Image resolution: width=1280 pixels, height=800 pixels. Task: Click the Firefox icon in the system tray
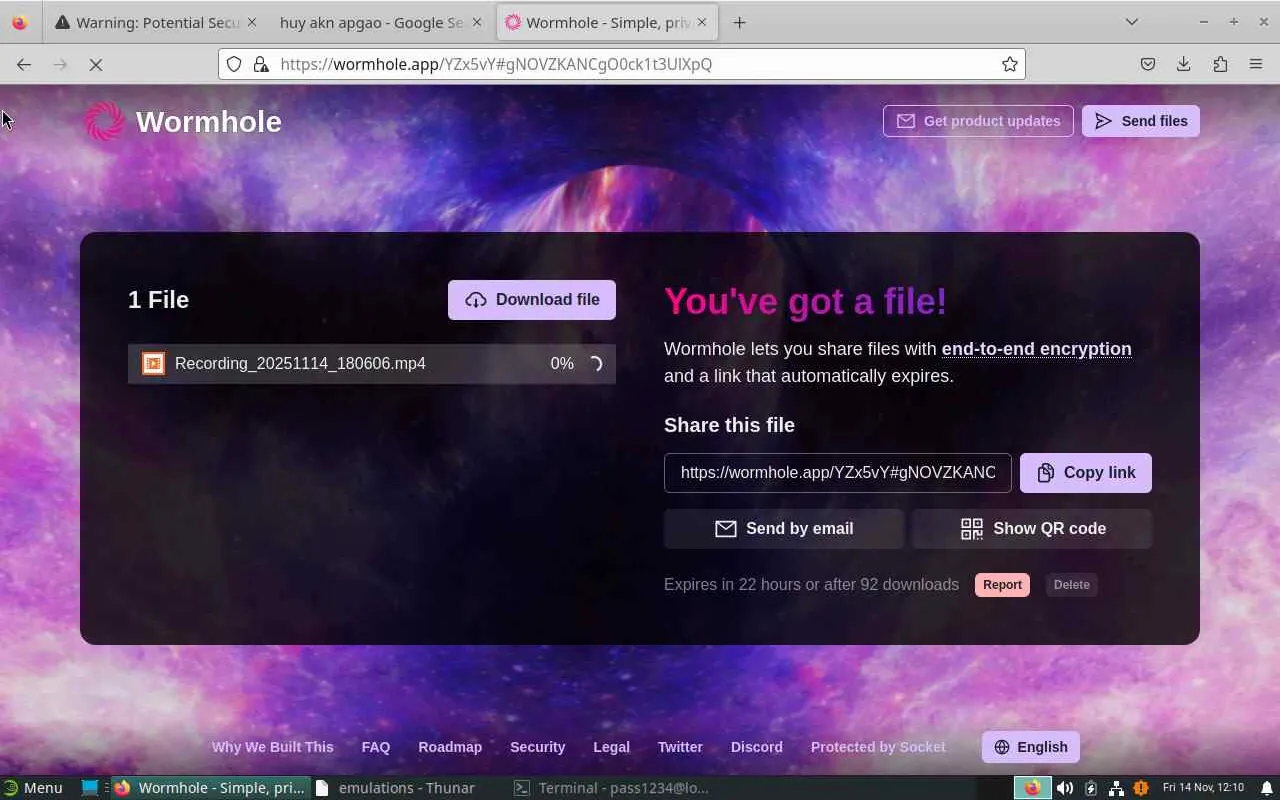click(x=1032, y=788)
